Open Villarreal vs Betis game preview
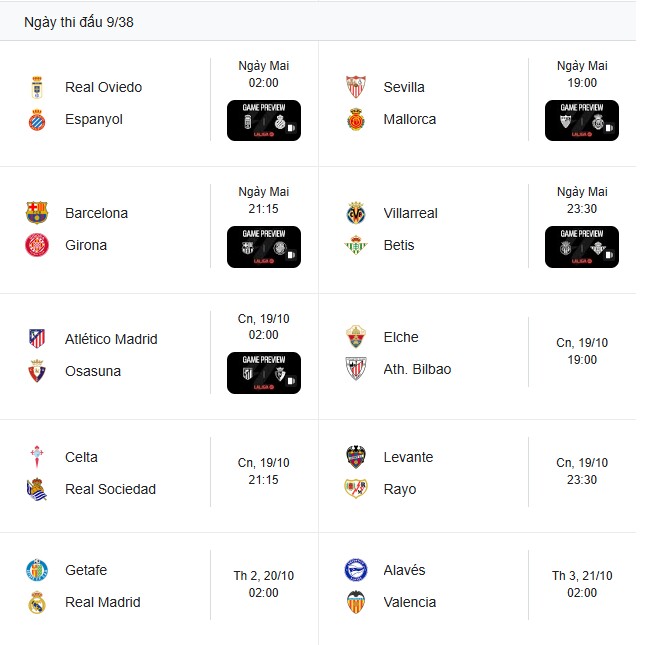The image size is (648, 645). tap(582, 246)
